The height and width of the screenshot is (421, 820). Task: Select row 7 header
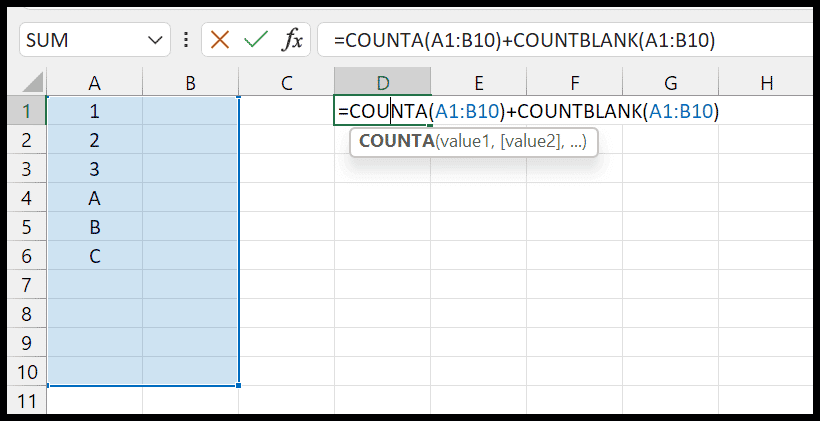pyautogui.click(x=27, y=285)
